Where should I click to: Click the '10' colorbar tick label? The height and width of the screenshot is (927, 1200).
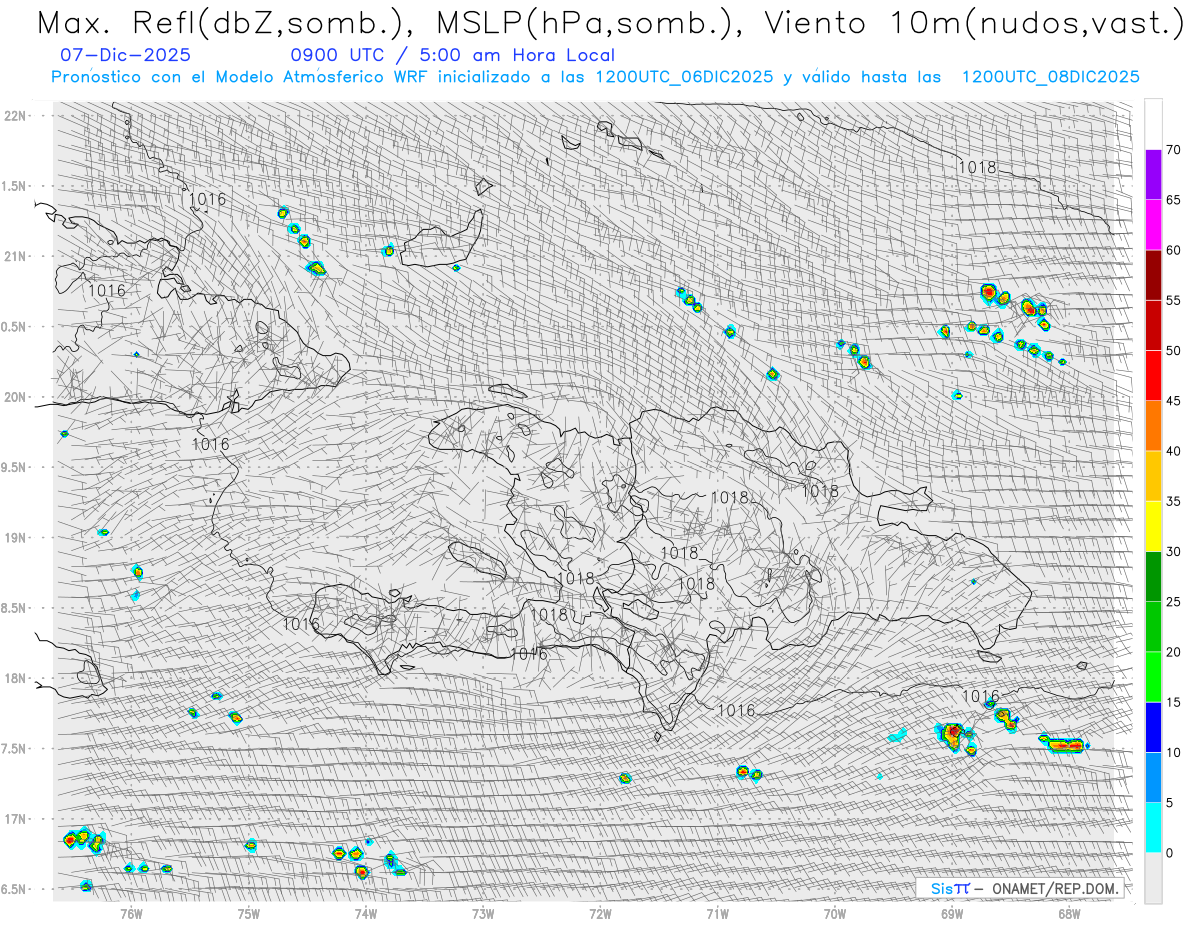pos(1174,752)
